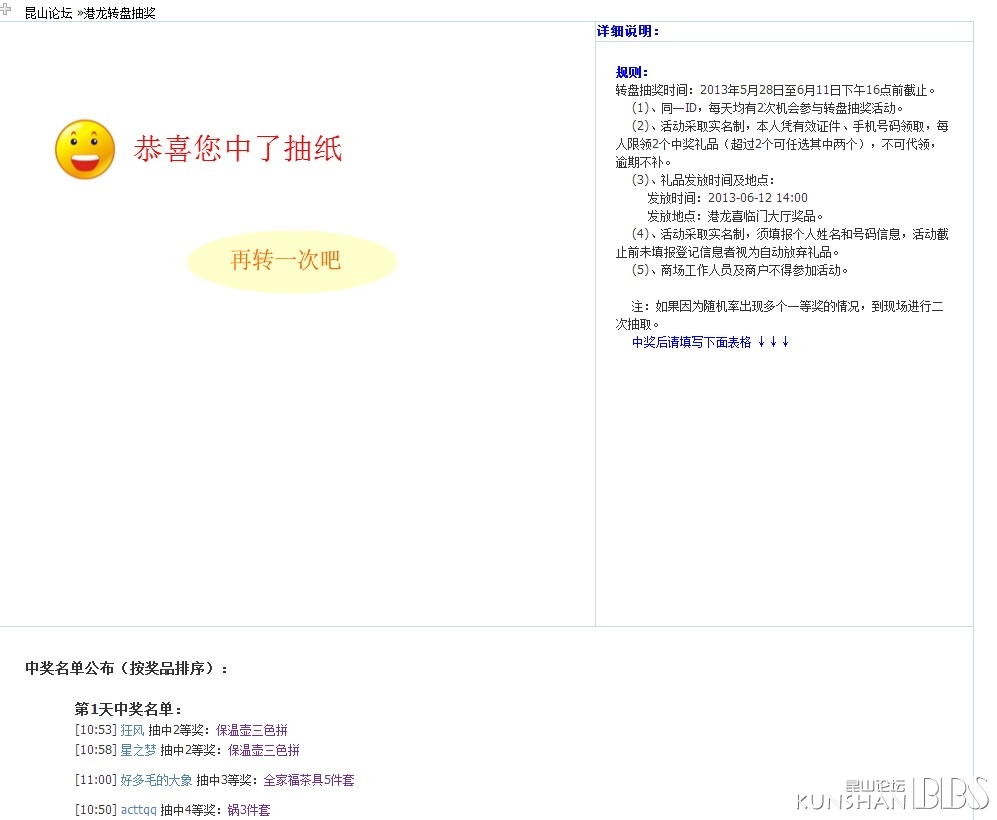Viewport: 997px width, 820px height.
Task: Open the 全家福茶具5件套 prize link
Action: coord(309,780)
